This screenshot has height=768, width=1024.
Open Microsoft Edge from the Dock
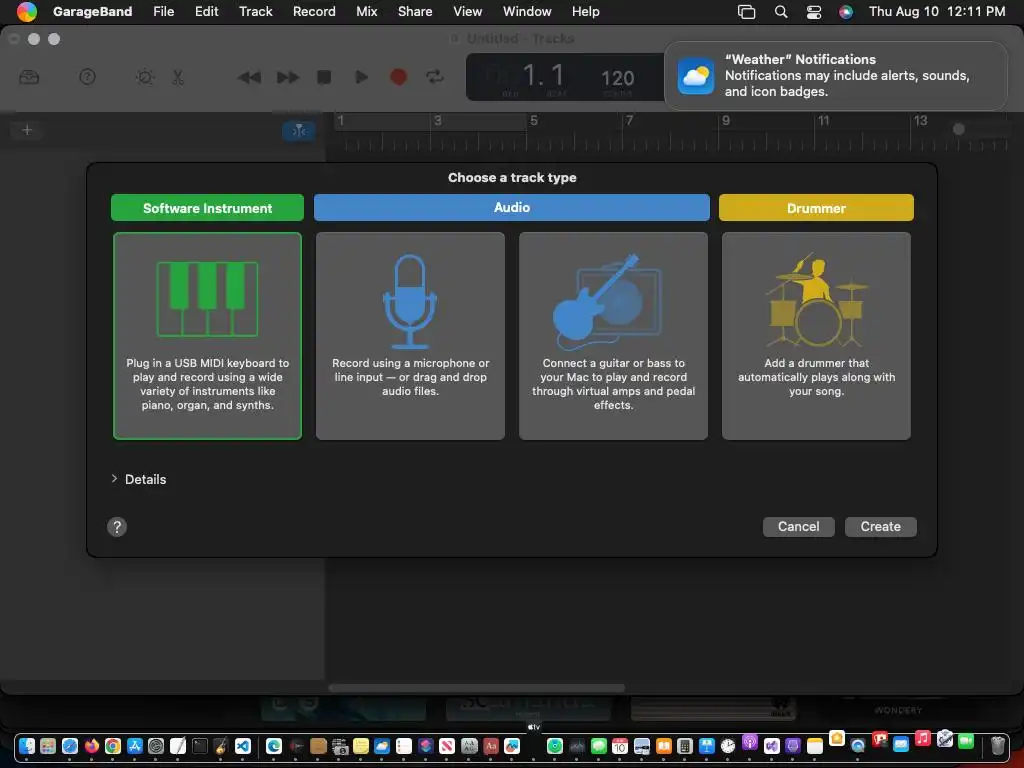(274, 746)
